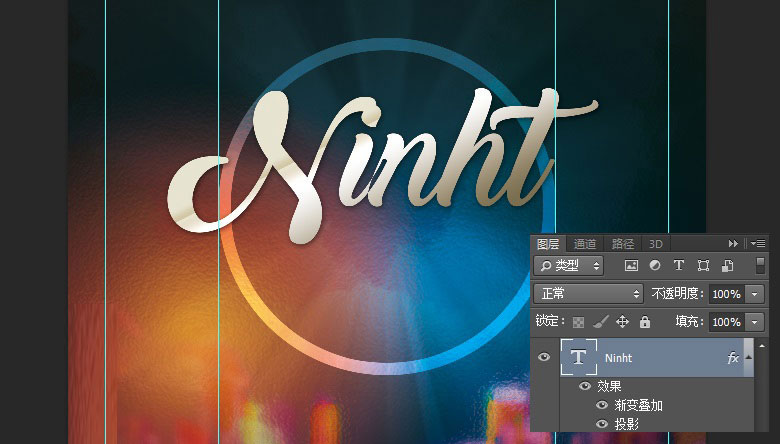
Task: Hide the Ninht text layer
Action: click(x=544, y=358)
